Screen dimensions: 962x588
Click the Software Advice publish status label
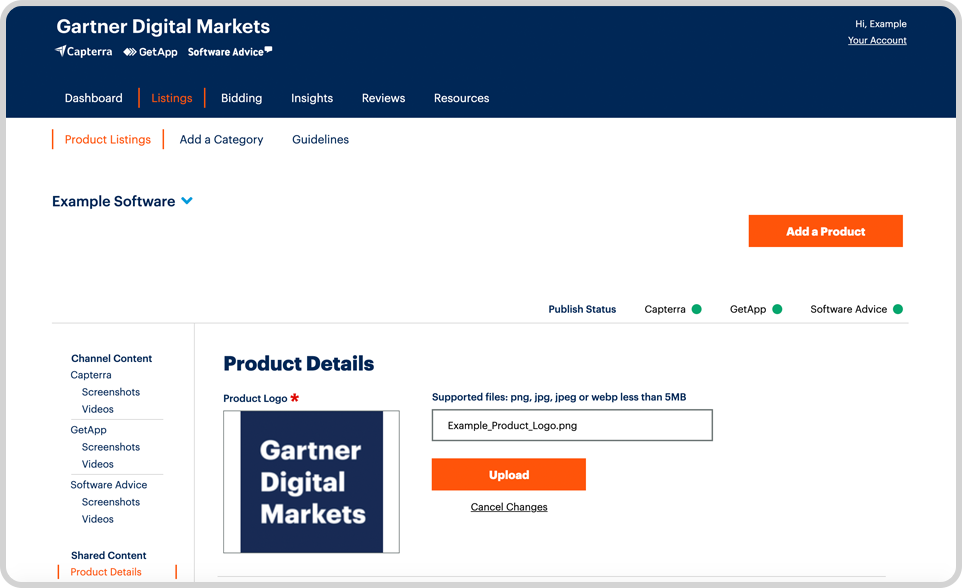(848, 309)
